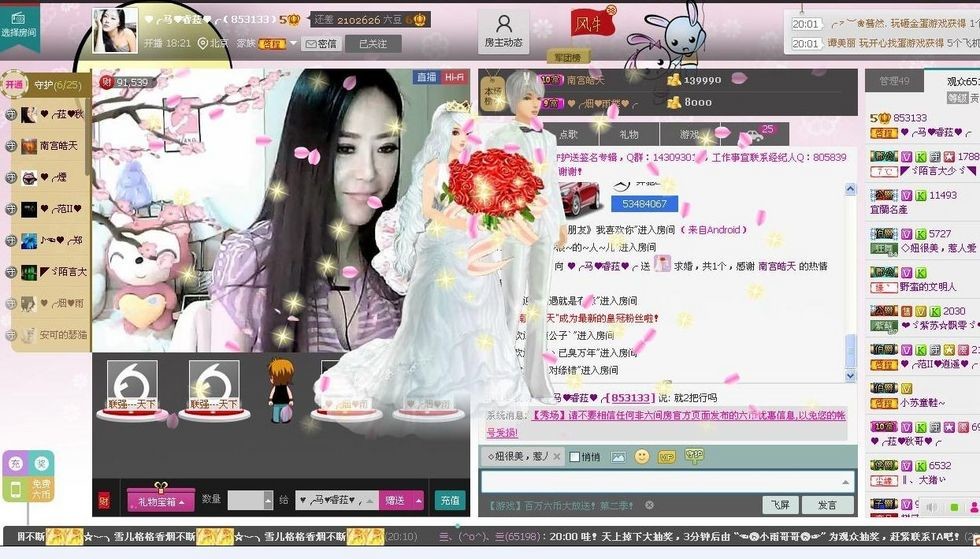Open user 宜蘭名產 in audience list
This screenshot has width=980, height=559.
889,209
